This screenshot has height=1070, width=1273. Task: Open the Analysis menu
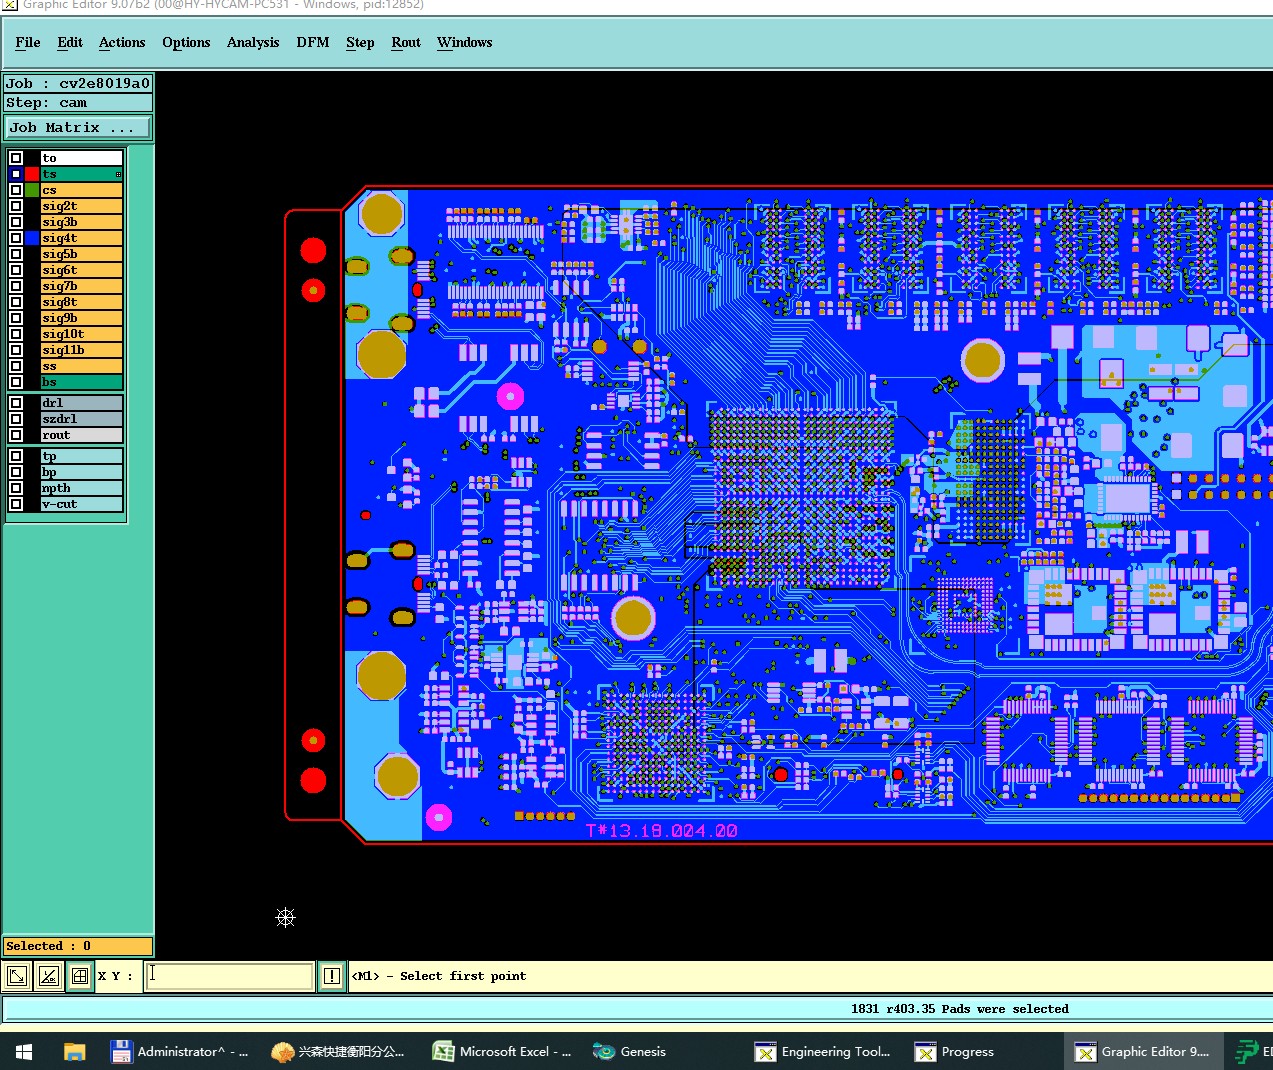coord(253,42)
